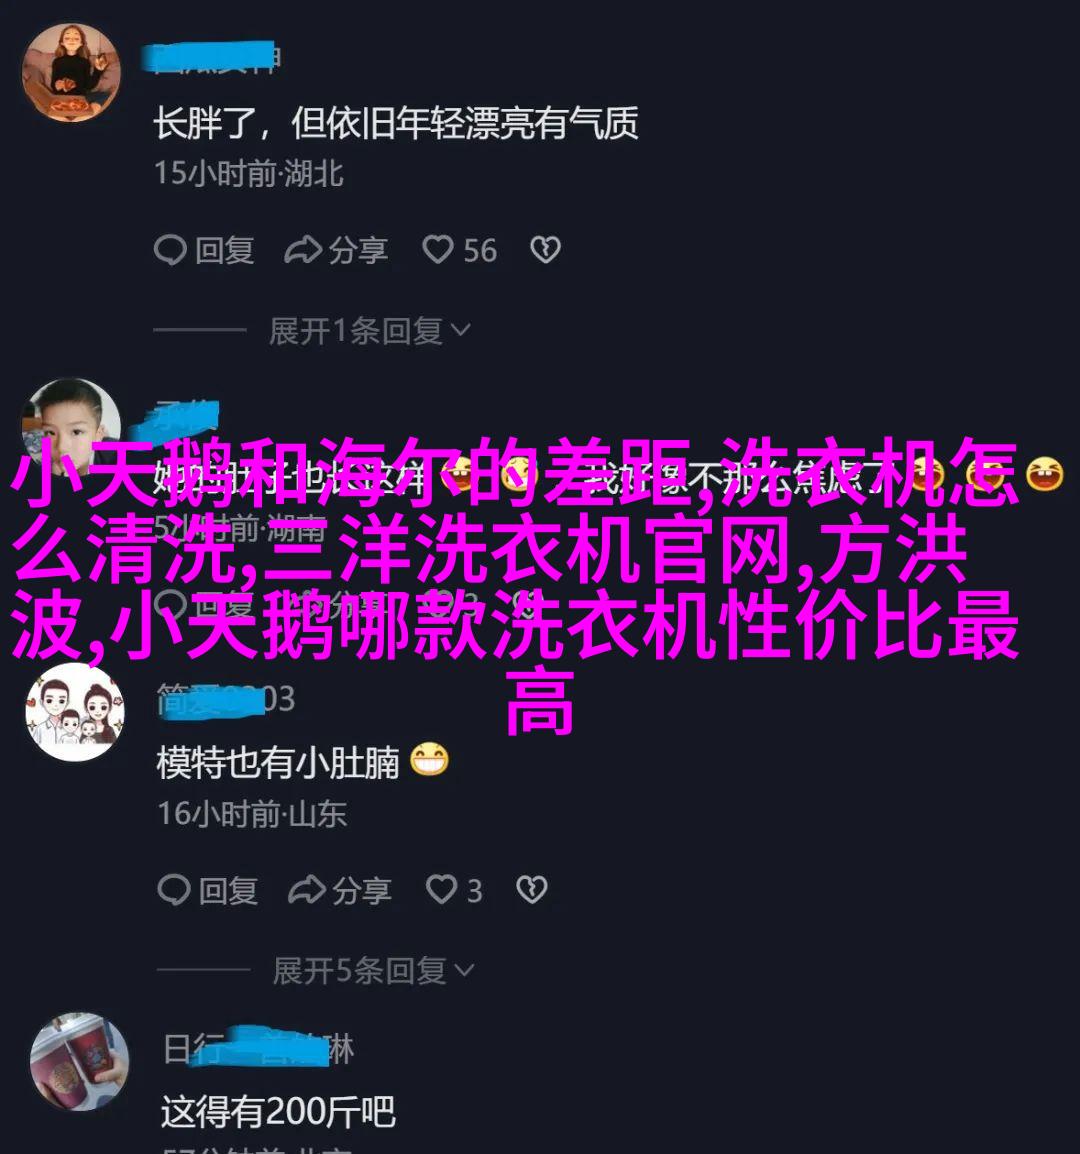Share the 长胖了 comment
This screenshot has width=1080, height=1154.
[x=336, y=250]
